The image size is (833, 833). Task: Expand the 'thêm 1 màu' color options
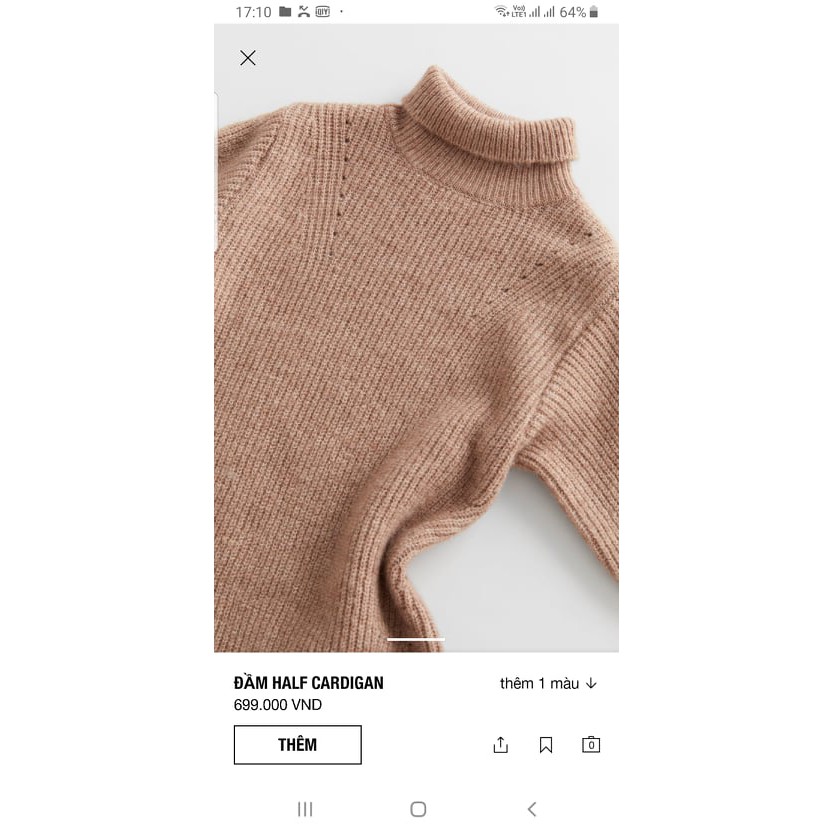(x=548, y=683)
